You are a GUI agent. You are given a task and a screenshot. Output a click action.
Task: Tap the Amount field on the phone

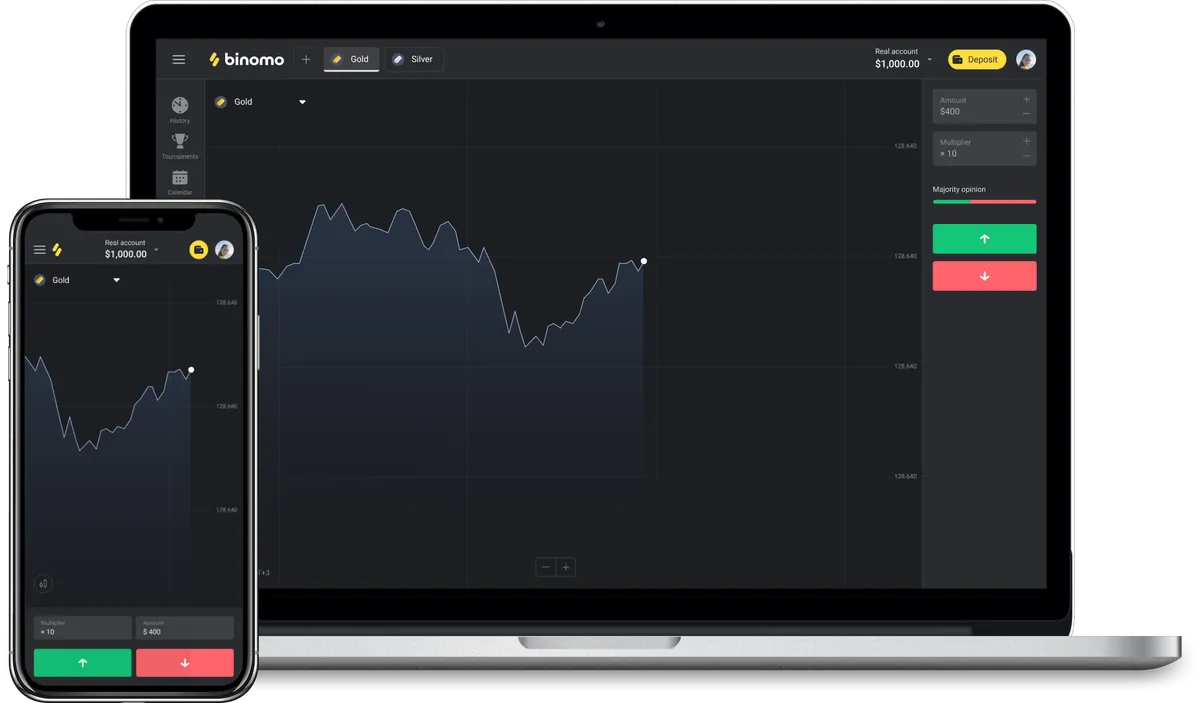tap(185, 628)
